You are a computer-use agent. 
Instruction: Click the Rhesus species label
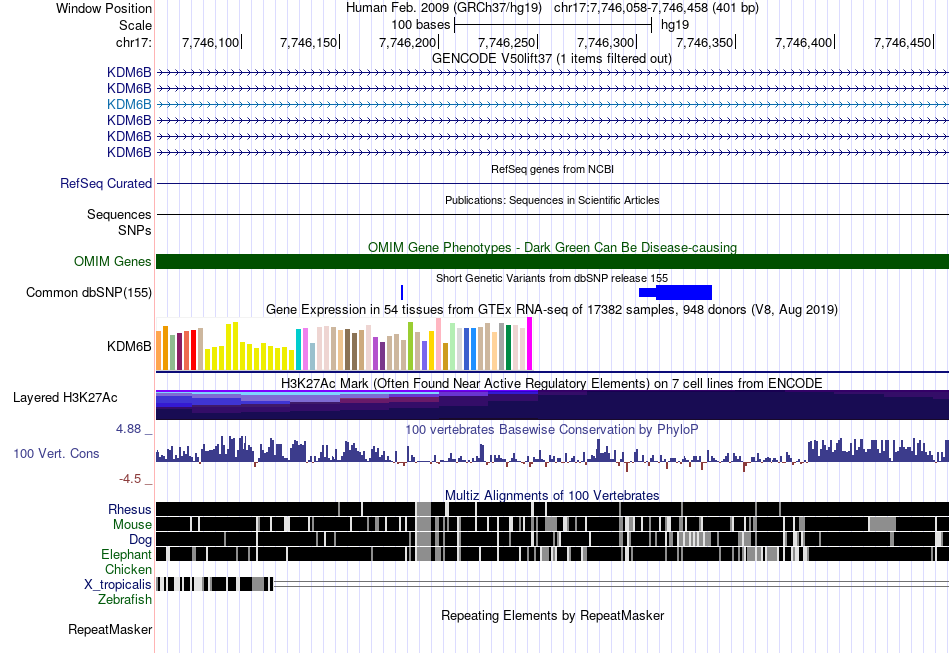130,509
